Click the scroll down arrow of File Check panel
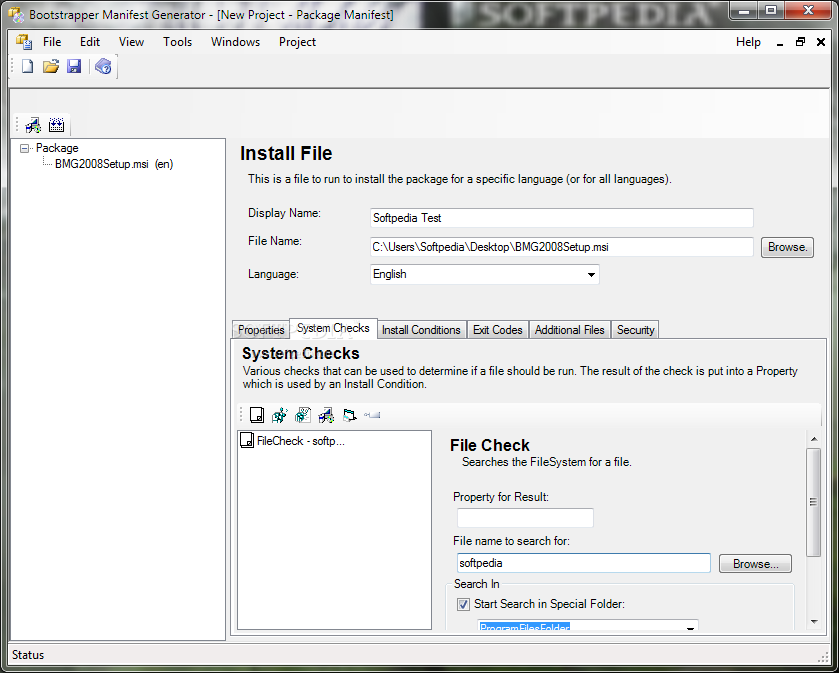This screenshot has height=673, width=839. pyautogui.click(x=814, y=622)
